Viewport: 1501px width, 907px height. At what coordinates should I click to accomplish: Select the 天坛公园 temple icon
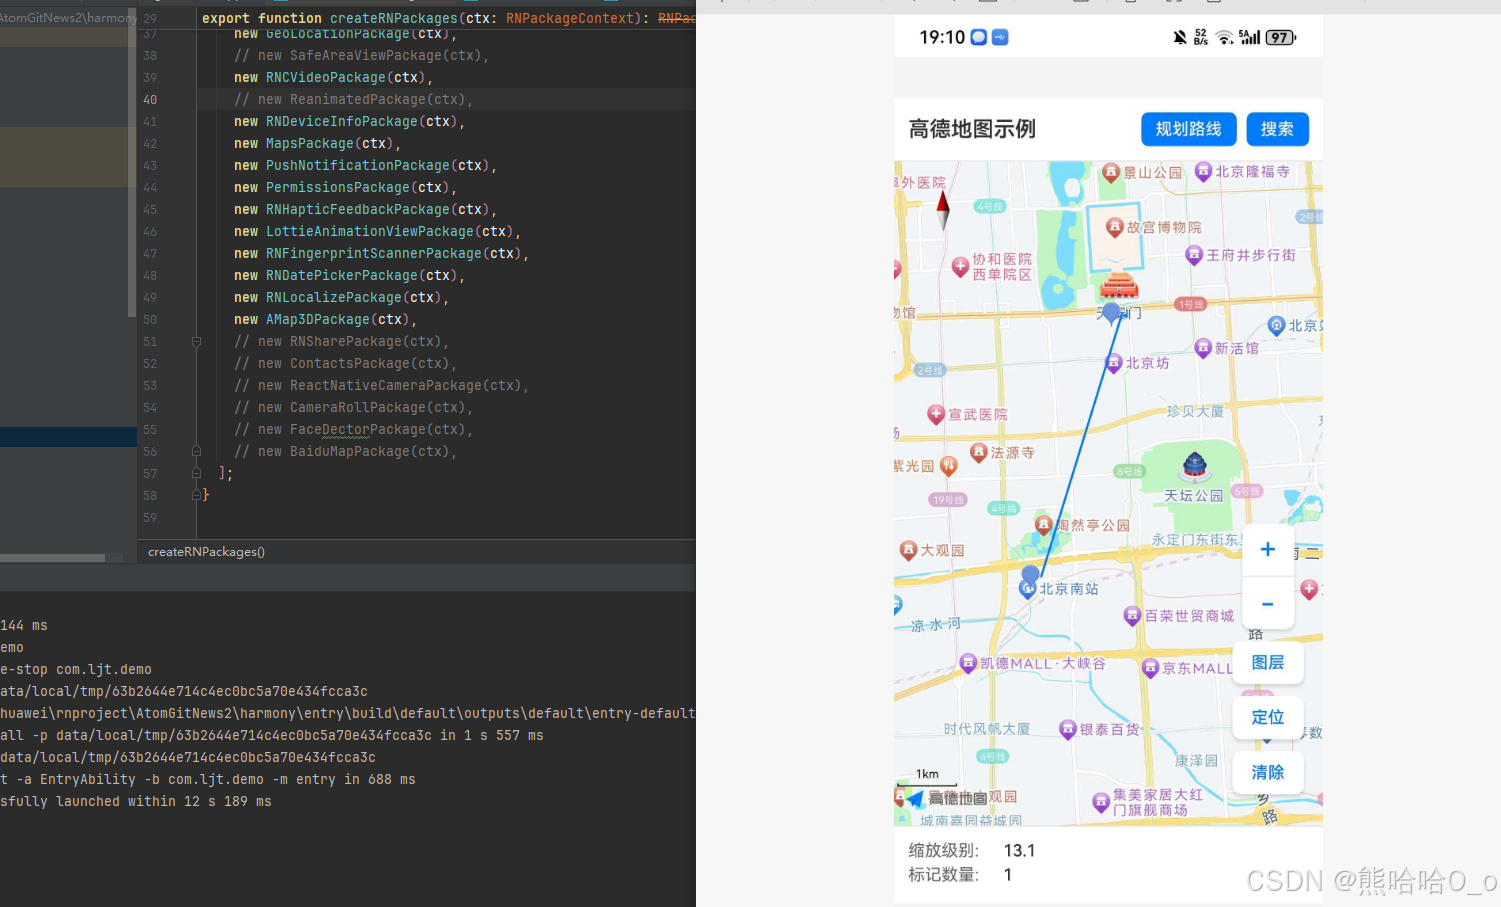[1194, 466]
